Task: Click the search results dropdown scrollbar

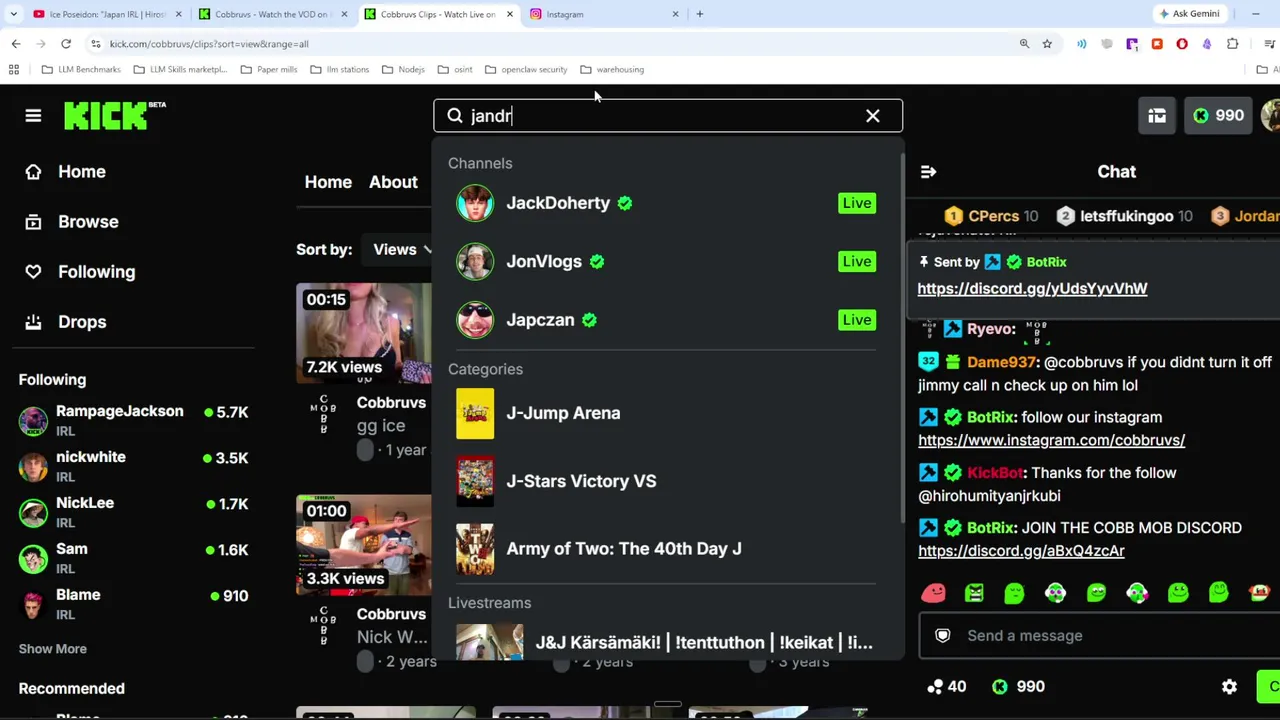Action: point(903,340)
